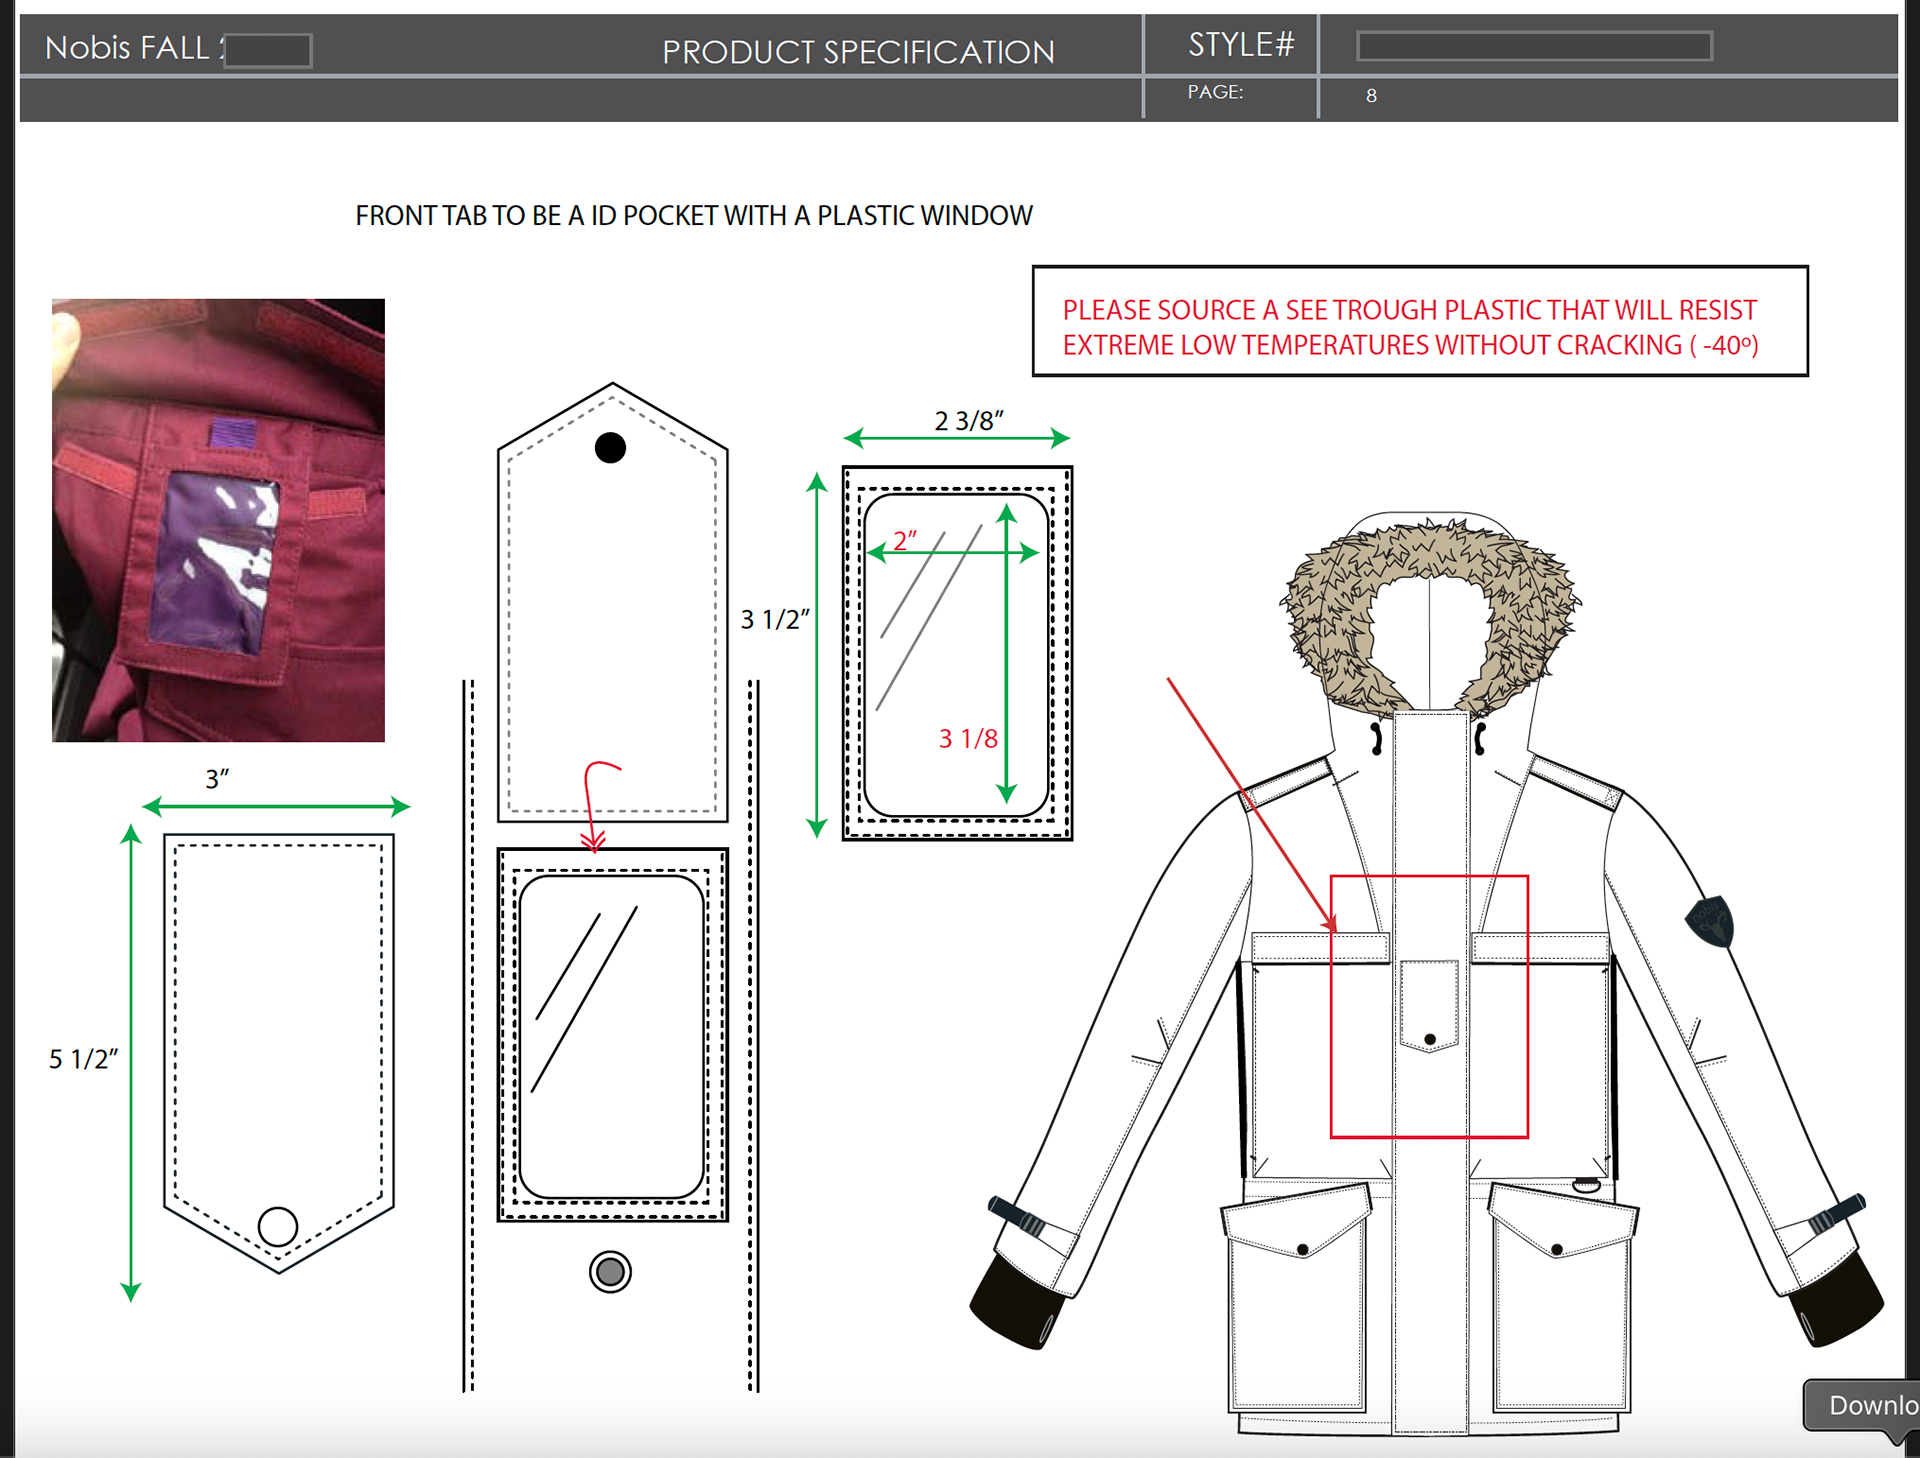
Task: Click the grey snap button below window pocket
Action: point(610,1272)
